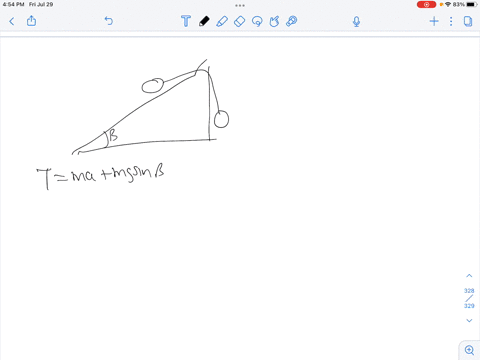Screen dimensions: 480x360
Task: Select the Eraser tool
Action: 239,21
